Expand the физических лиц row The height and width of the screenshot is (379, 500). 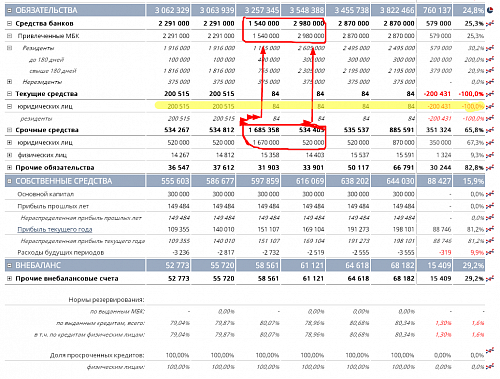(x=9, y=155)
